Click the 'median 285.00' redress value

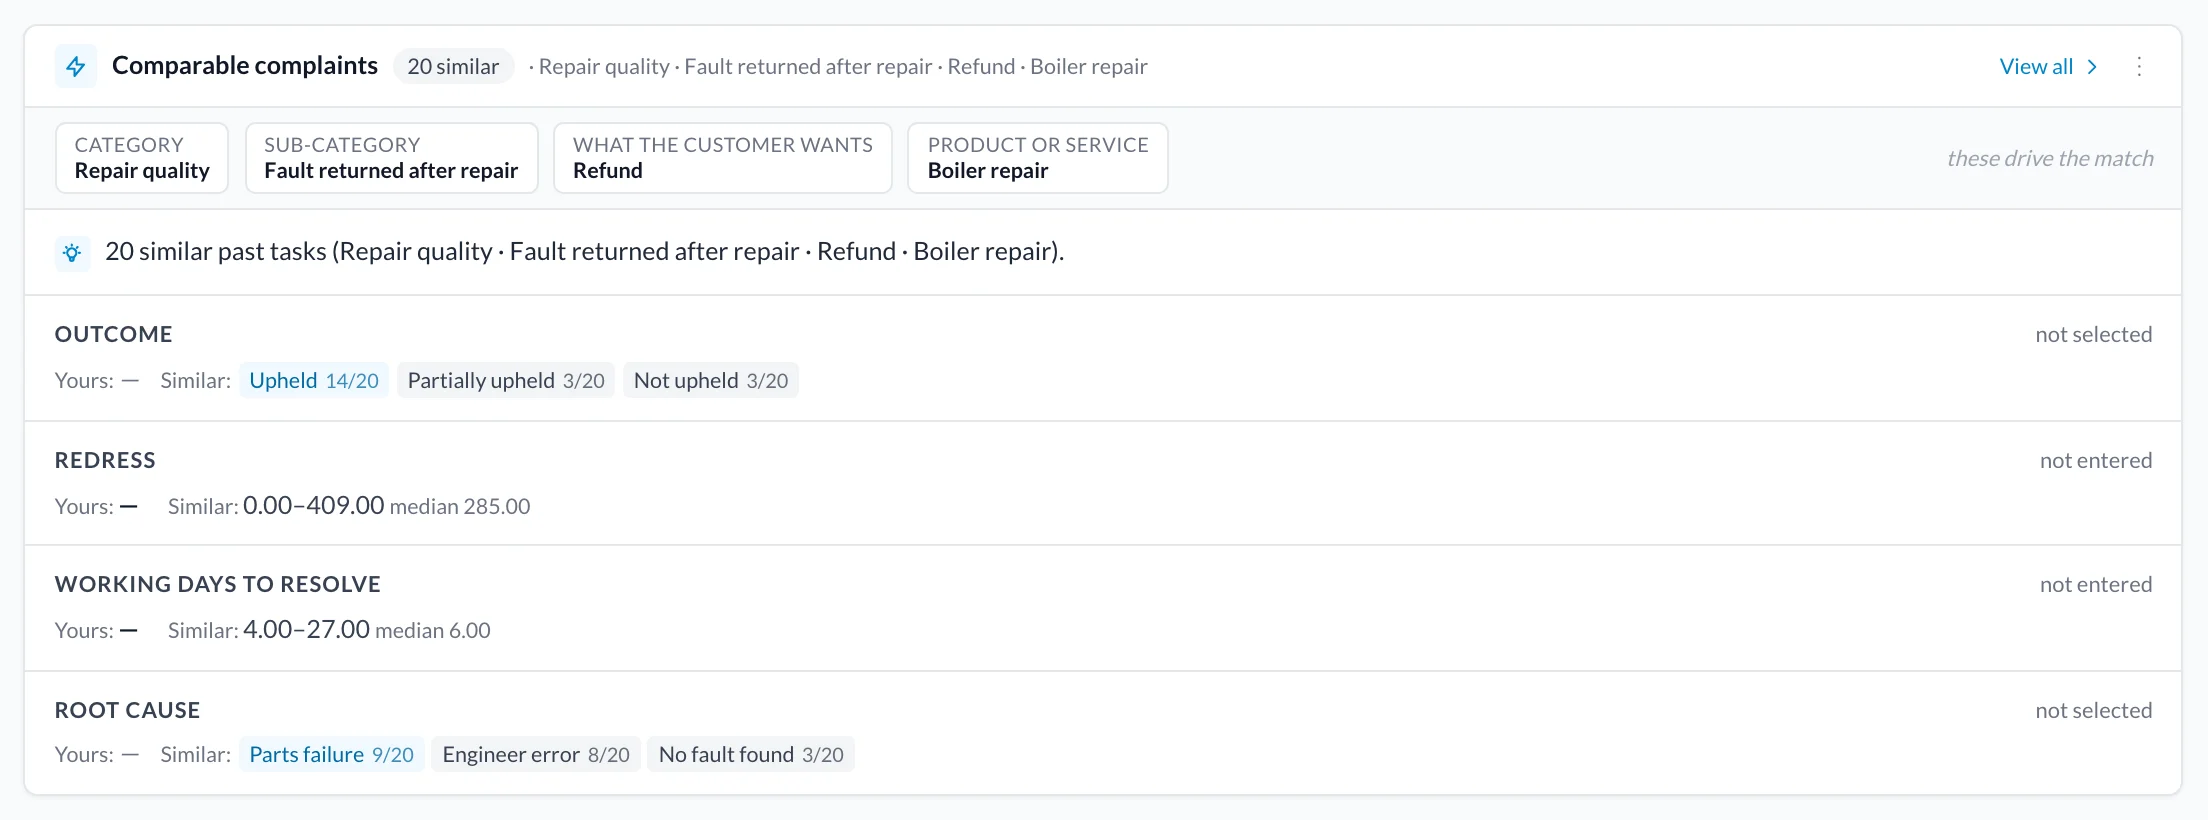[460, 506]
